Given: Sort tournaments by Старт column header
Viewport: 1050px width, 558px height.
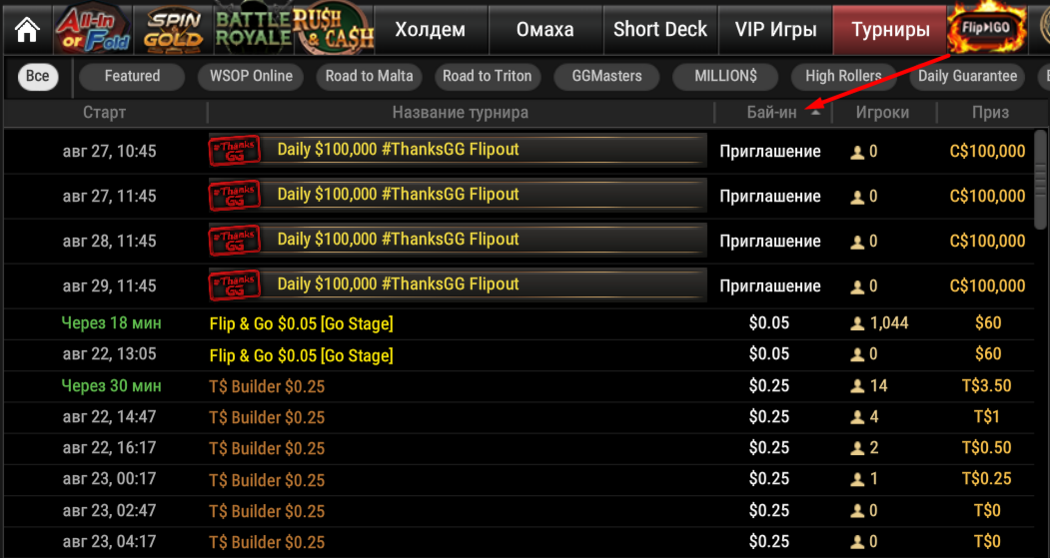Looking at the screenshot, I should click(x=104, y=112).
